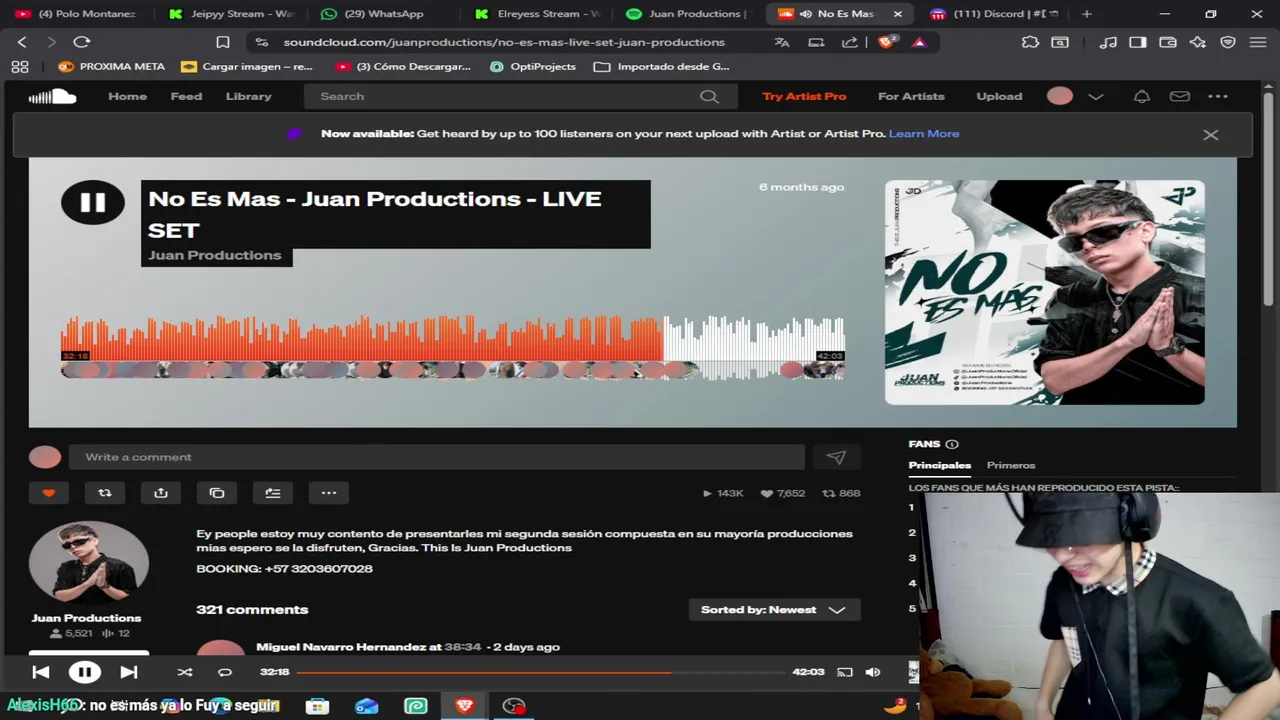Screen dimensions: 1280x720
Task: Focus the SoundCloud Search field
Action: tap(520, 96)
